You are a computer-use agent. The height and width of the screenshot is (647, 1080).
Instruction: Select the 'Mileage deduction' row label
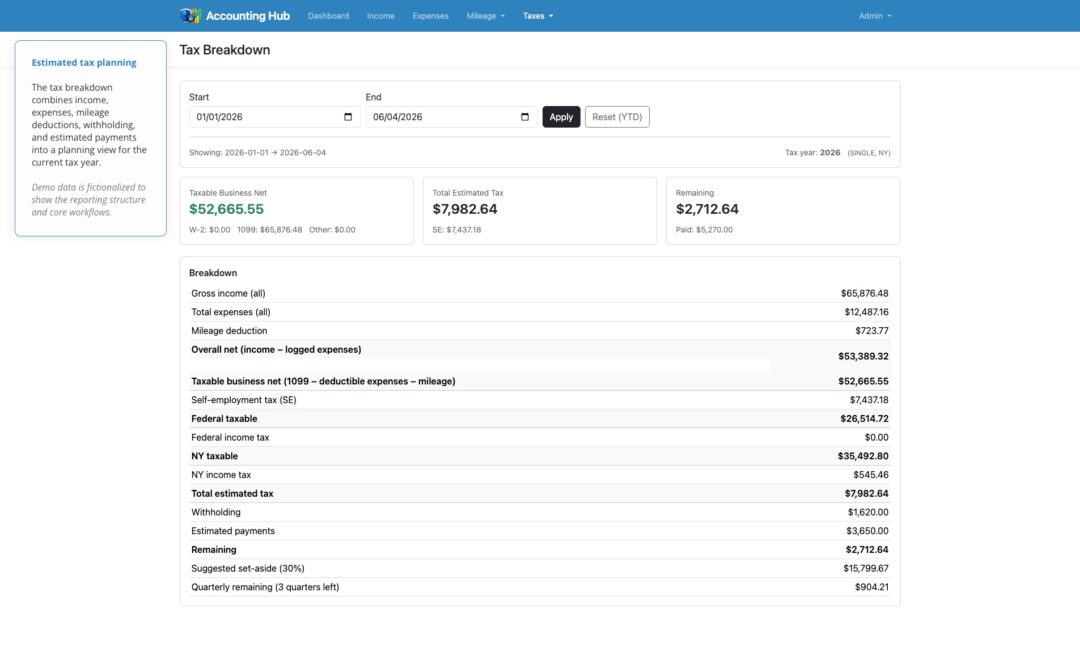(x=229, y=331)
